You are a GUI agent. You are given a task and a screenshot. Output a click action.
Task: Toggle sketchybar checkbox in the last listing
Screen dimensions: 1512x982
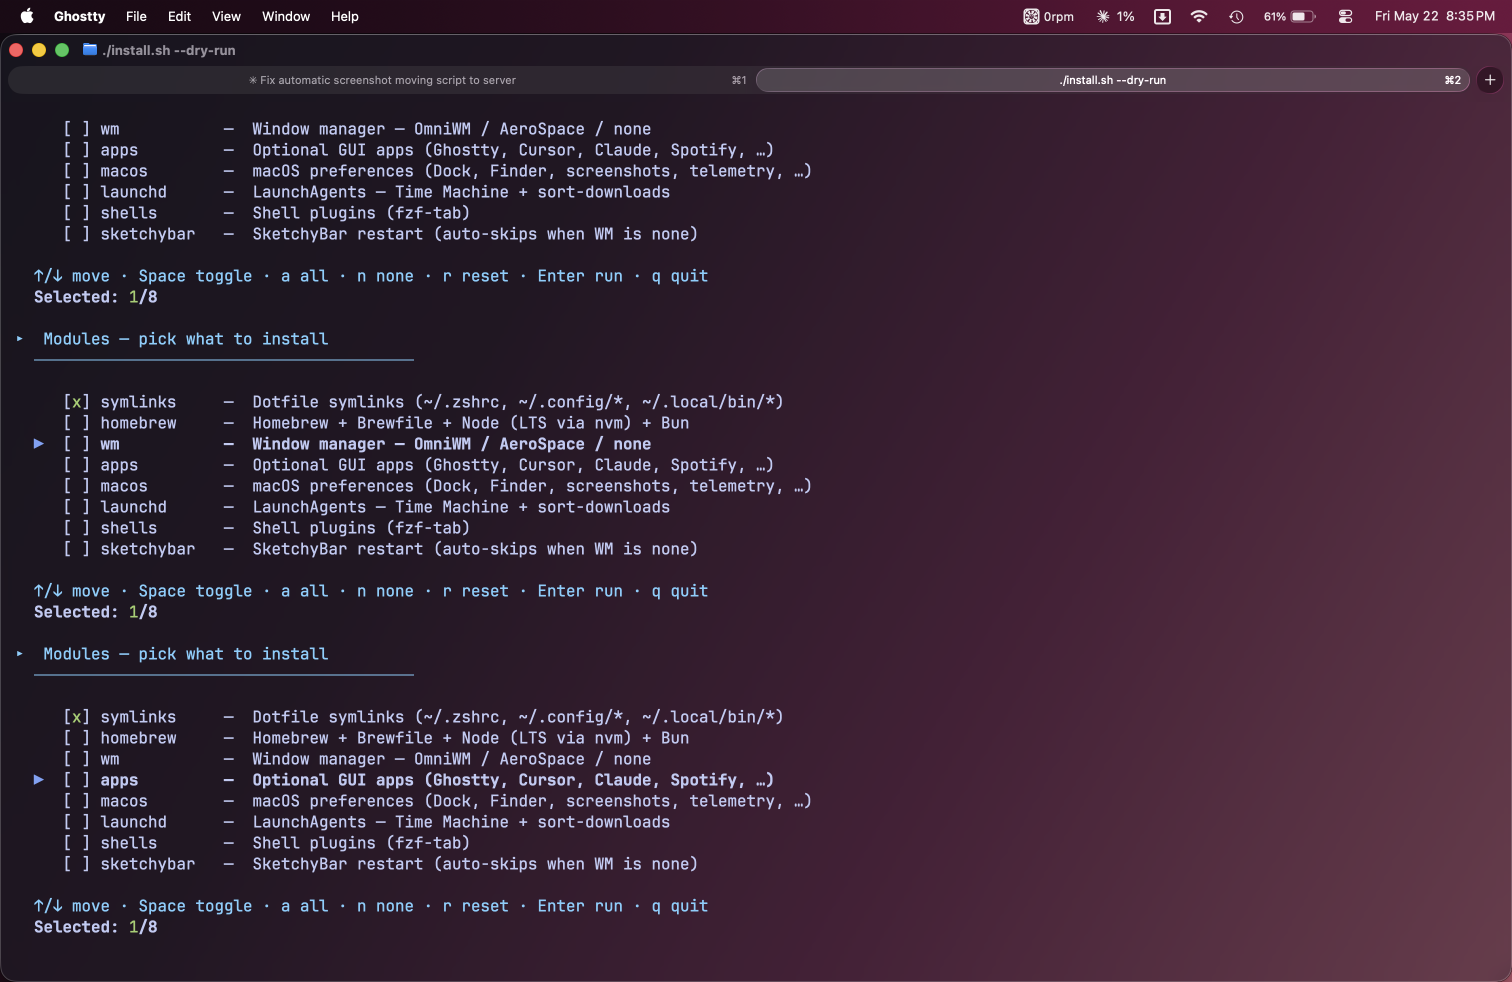coord(77,864)
